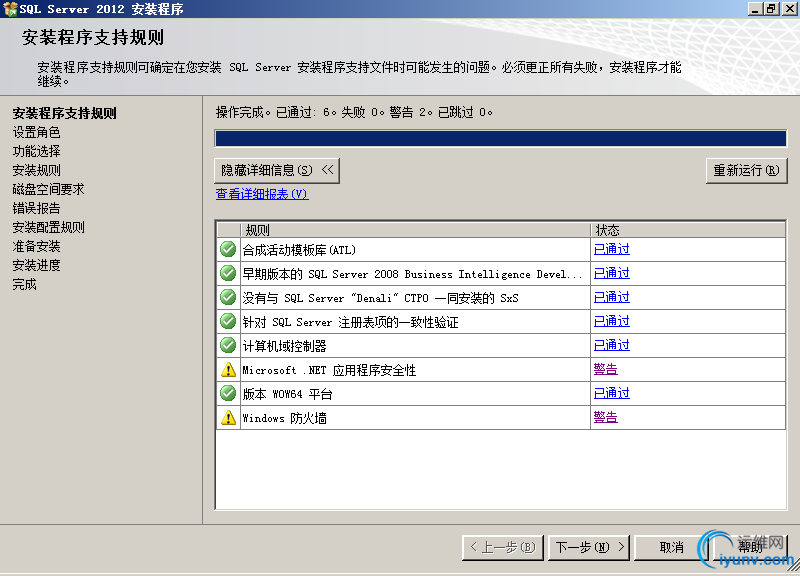
Task: Click green check icon for 版本 WOW64 平台 row
Action: [228, 393]
